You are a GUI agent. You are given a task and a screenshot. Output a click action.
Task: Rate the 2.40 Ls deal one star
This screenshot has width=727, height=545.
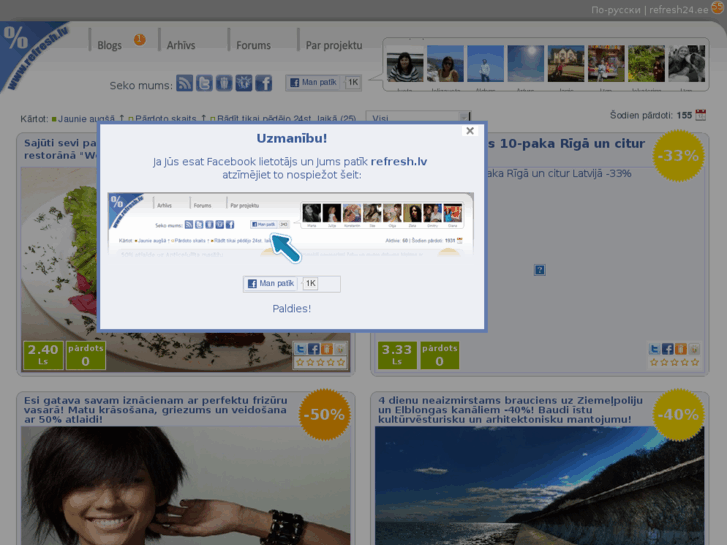(300, 362)
